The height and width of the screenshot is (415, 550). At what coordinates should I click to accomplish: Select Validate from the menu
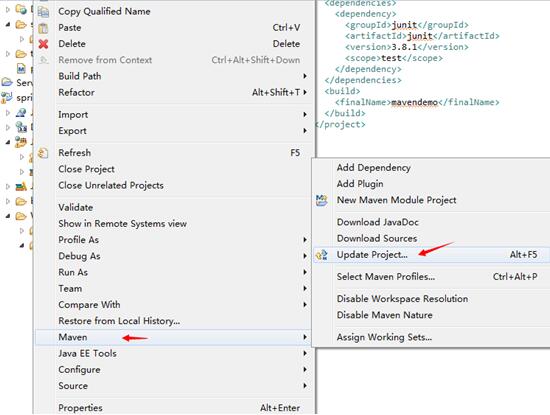174,207
